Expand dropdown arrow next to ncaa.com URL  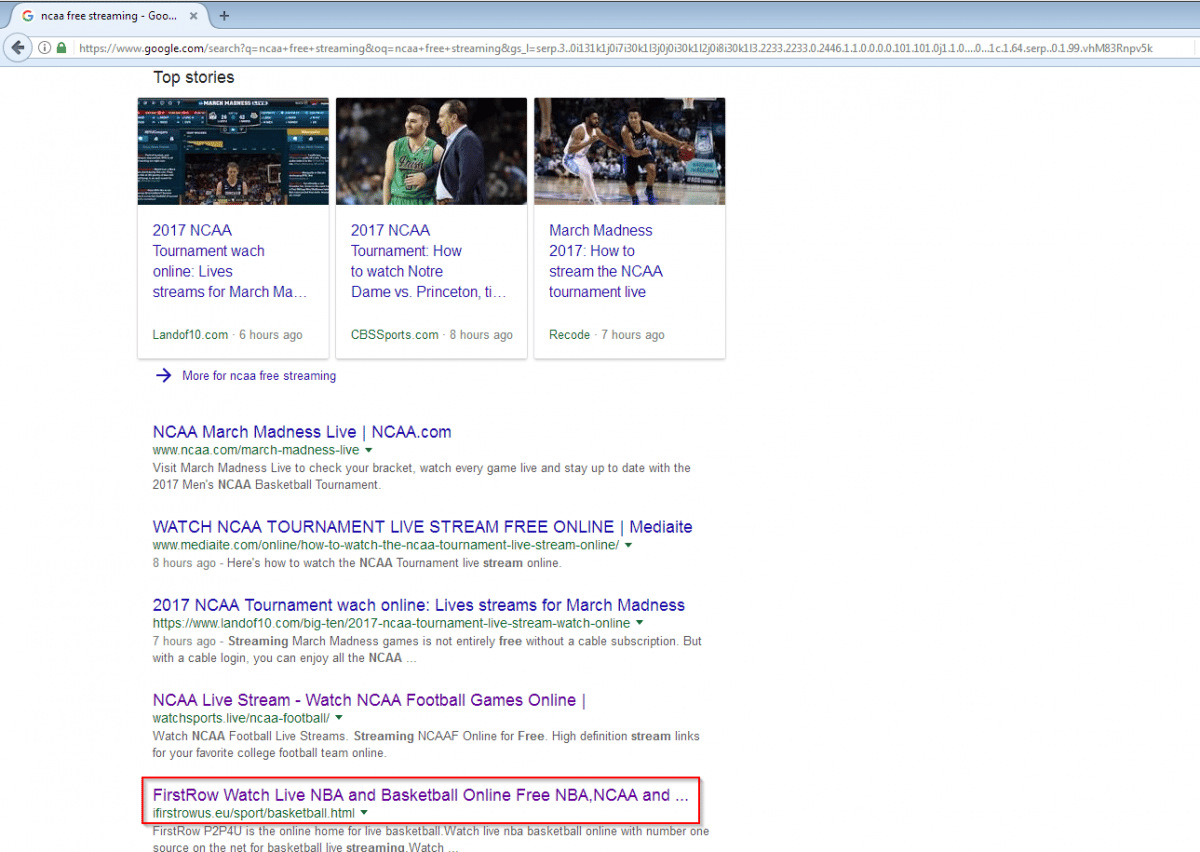coord(369,451)
